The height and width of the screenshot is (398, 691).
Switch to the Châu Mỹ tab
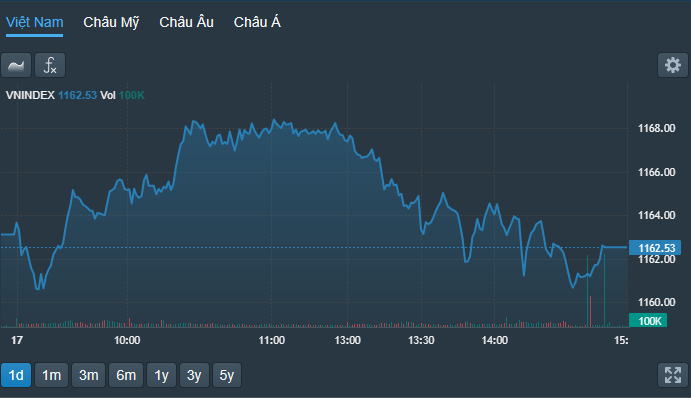point(111,22)
